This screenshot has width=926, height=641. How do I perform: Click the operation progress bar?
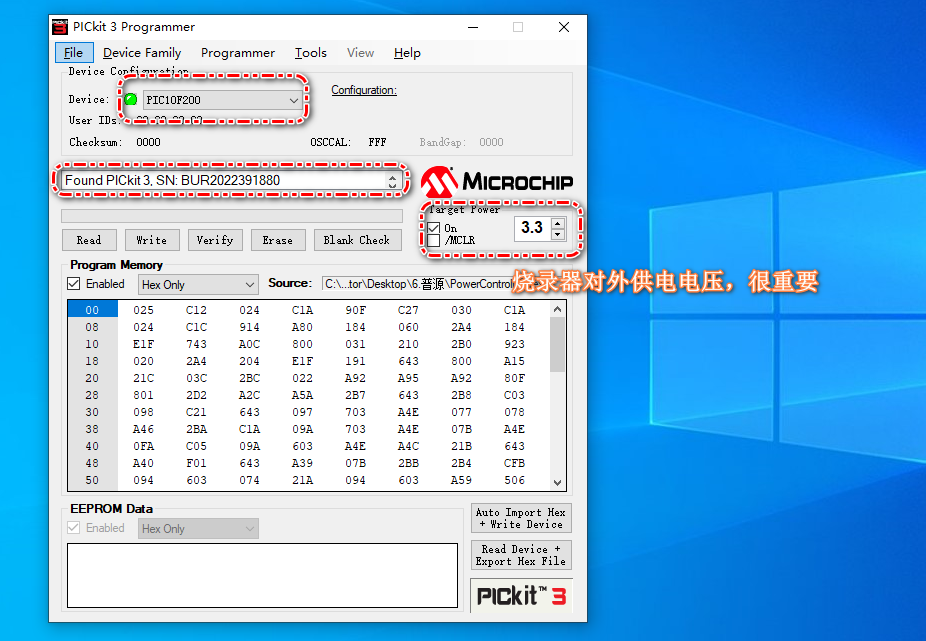[x=232, y=216]
